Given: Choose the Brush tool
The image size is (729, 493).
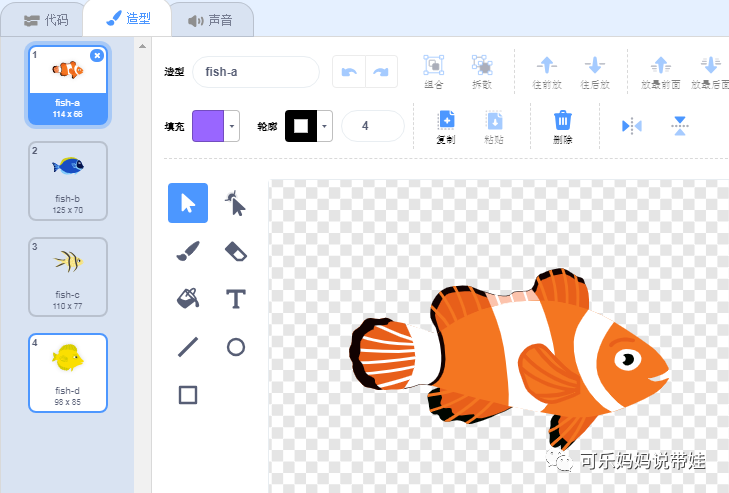Looking at the screenshot, I should click(188, 251).
